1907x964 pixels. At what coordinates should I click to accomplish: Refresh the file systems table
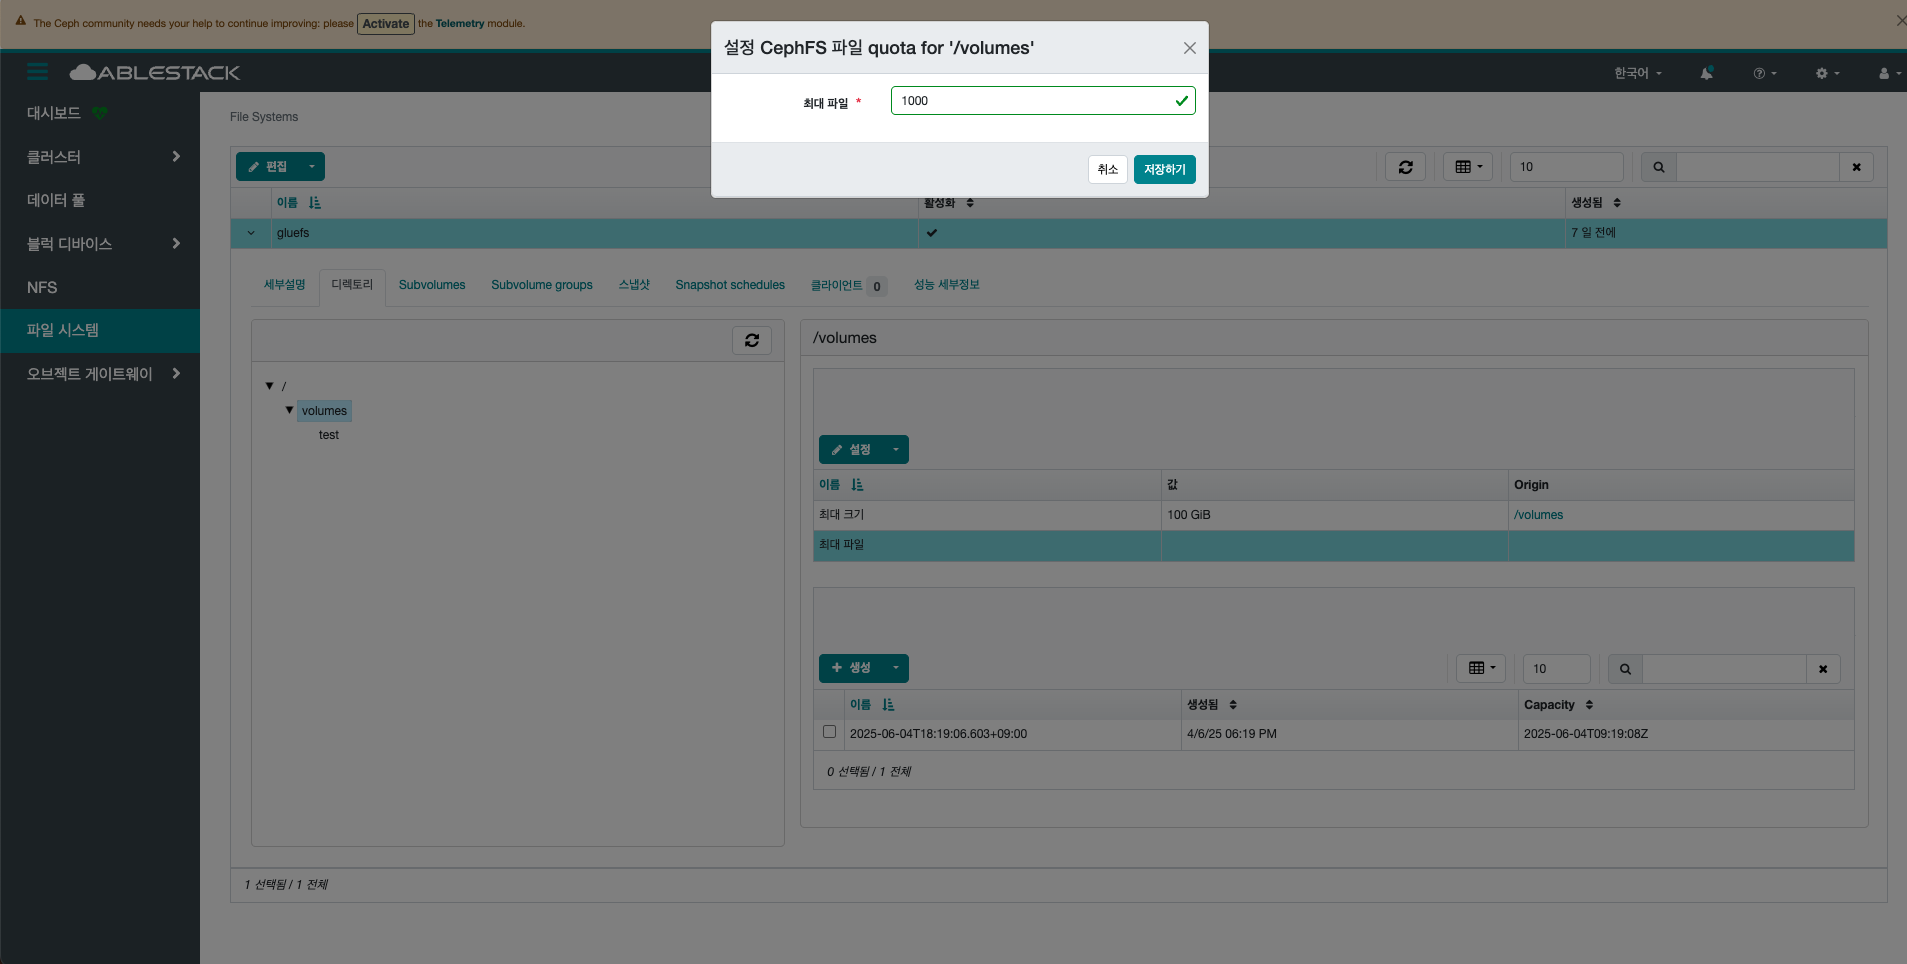point(1405,167)
